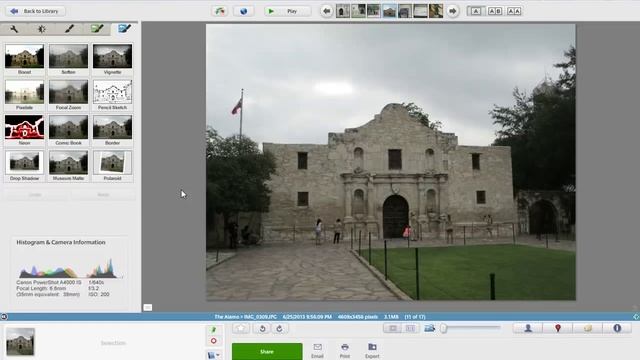Rotate the photo counter-clockwise
The width and height of the screenshot is (640, 360).
click(x=262, y=328)
